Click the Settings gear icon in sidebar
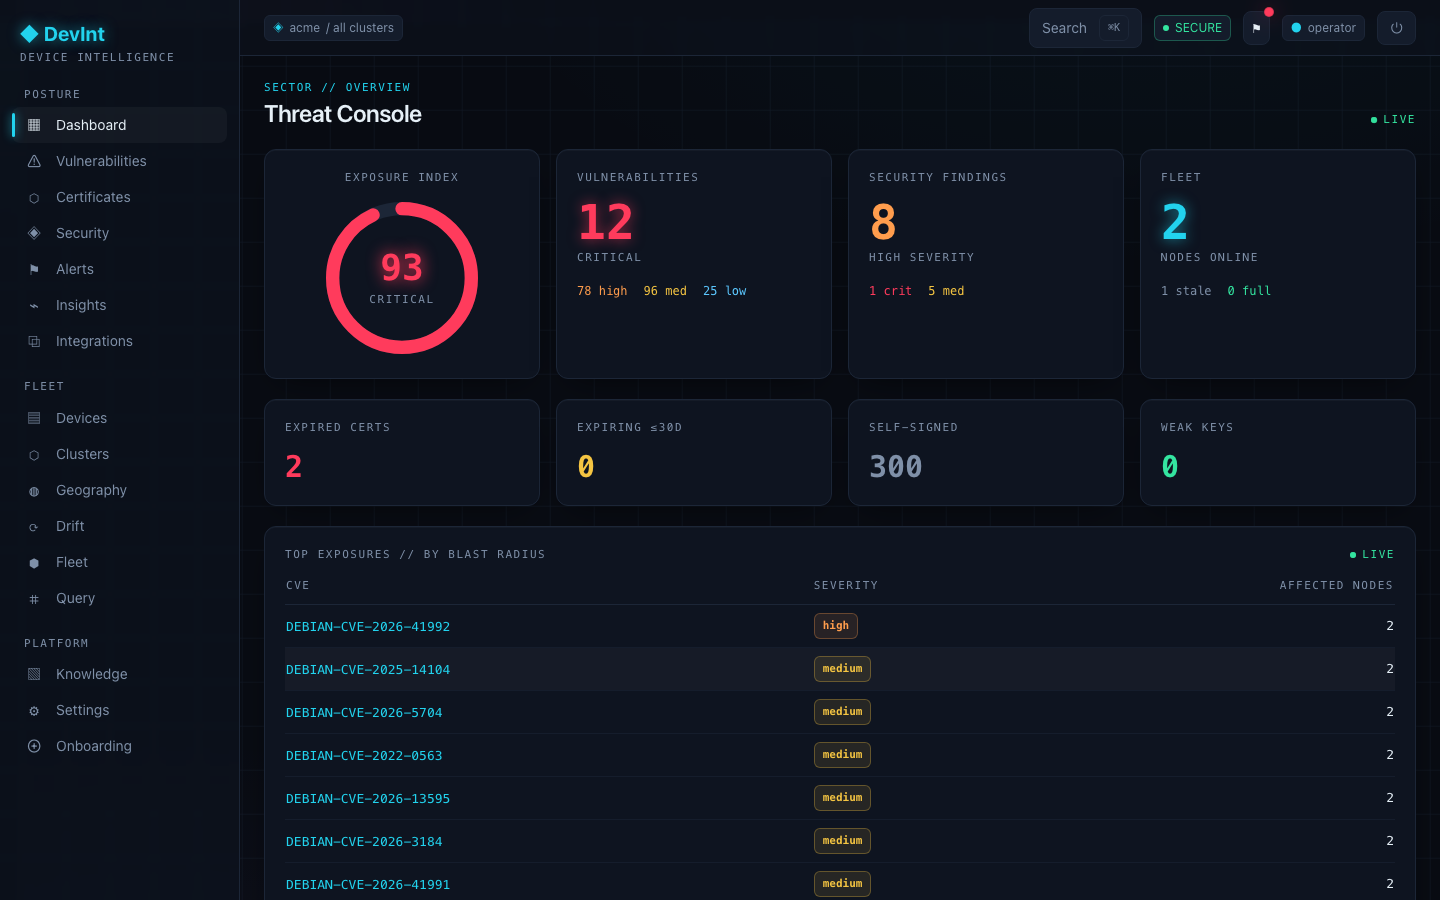 (34, 710)
